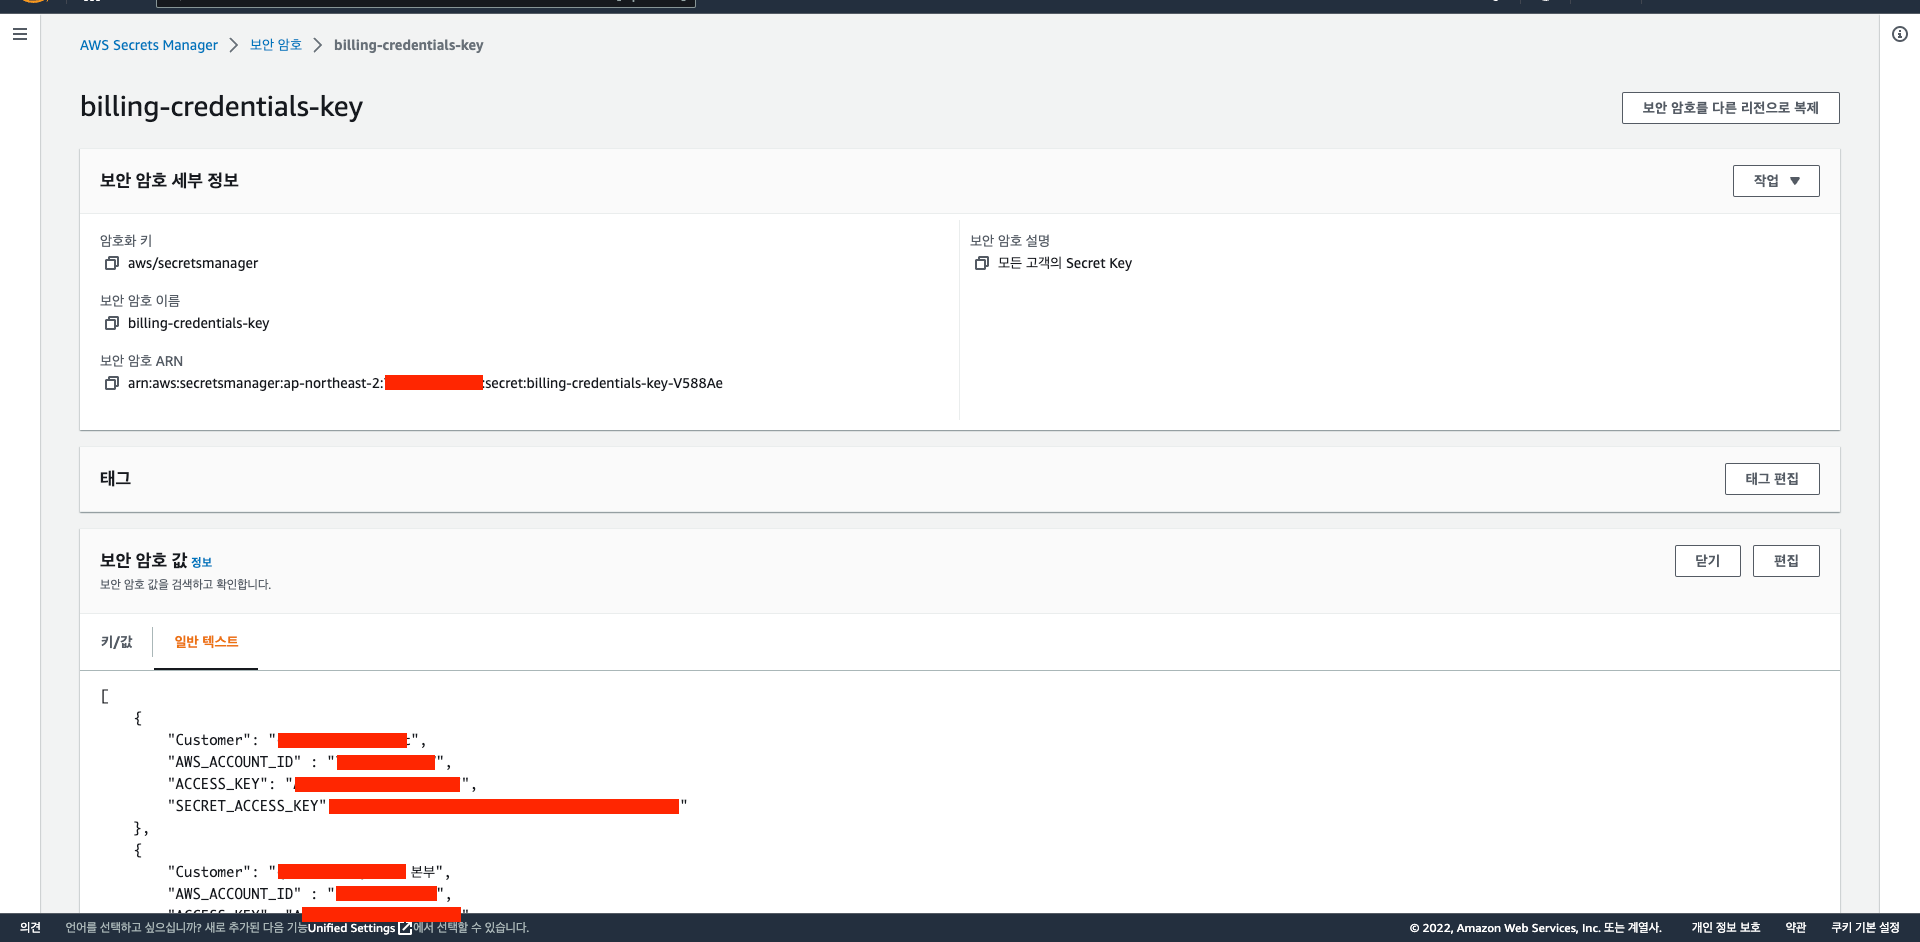
Task: Open 쿠키 기본 설정 in footer
Action: point(1865,928)
